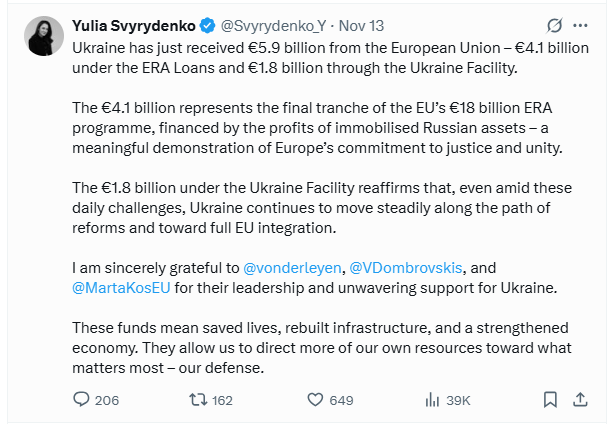The height and width of the screenshot is (424, 611).
Task: Click the share post icon
Action: pos(581,400)
